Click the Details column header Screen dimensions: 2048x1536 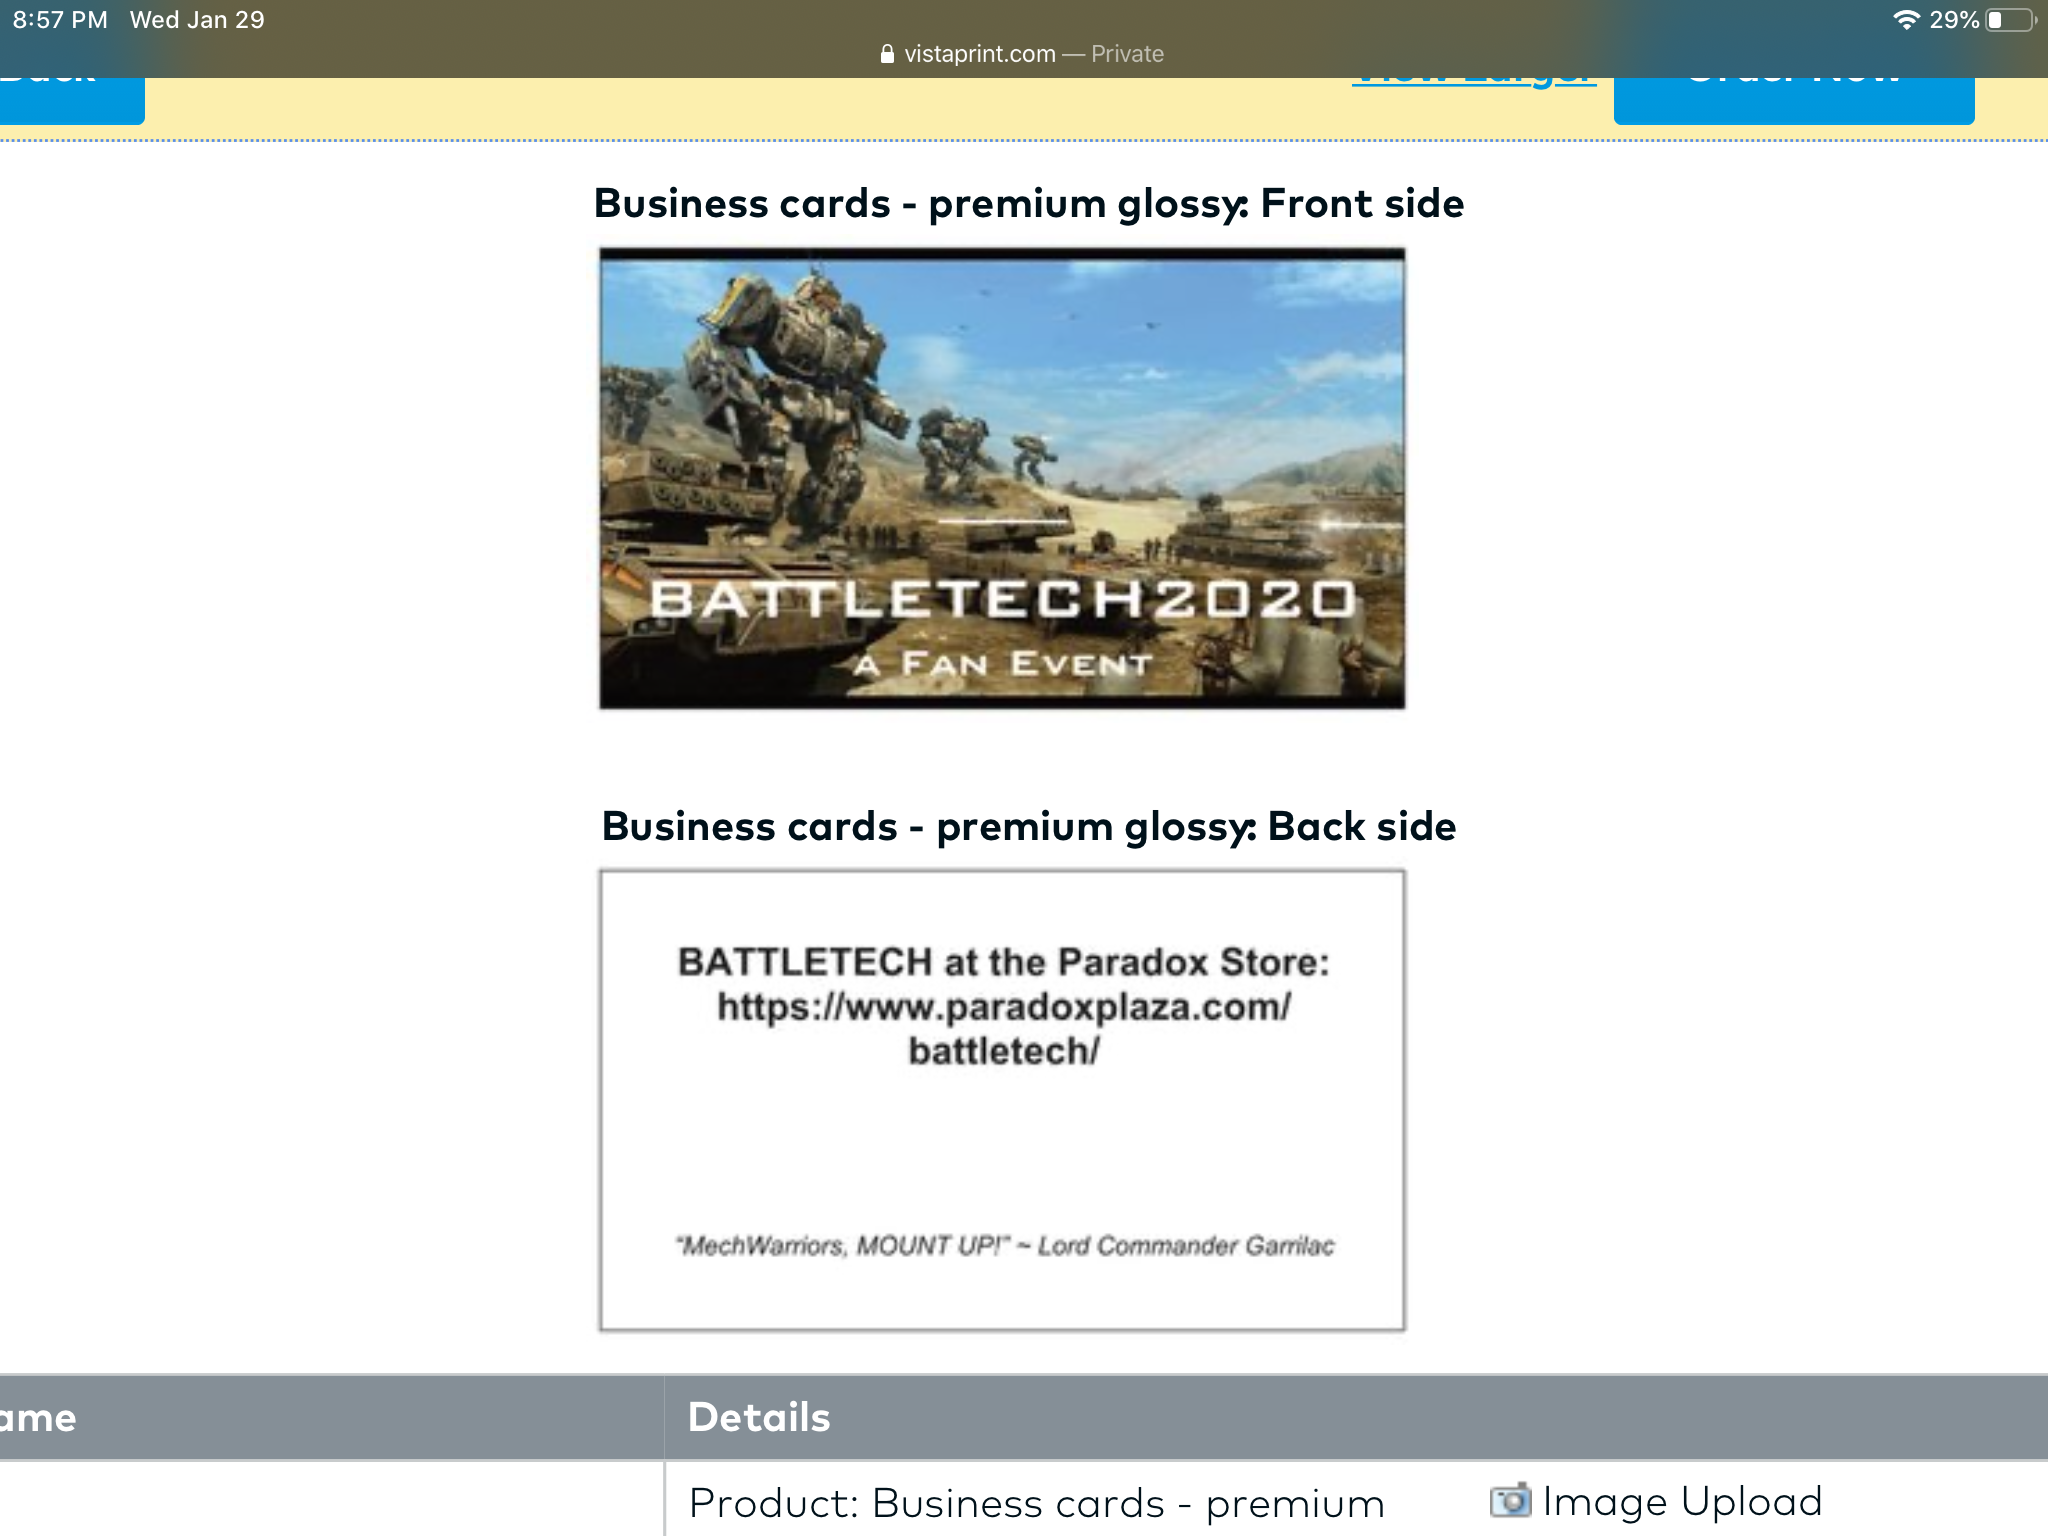point(759,1417)
